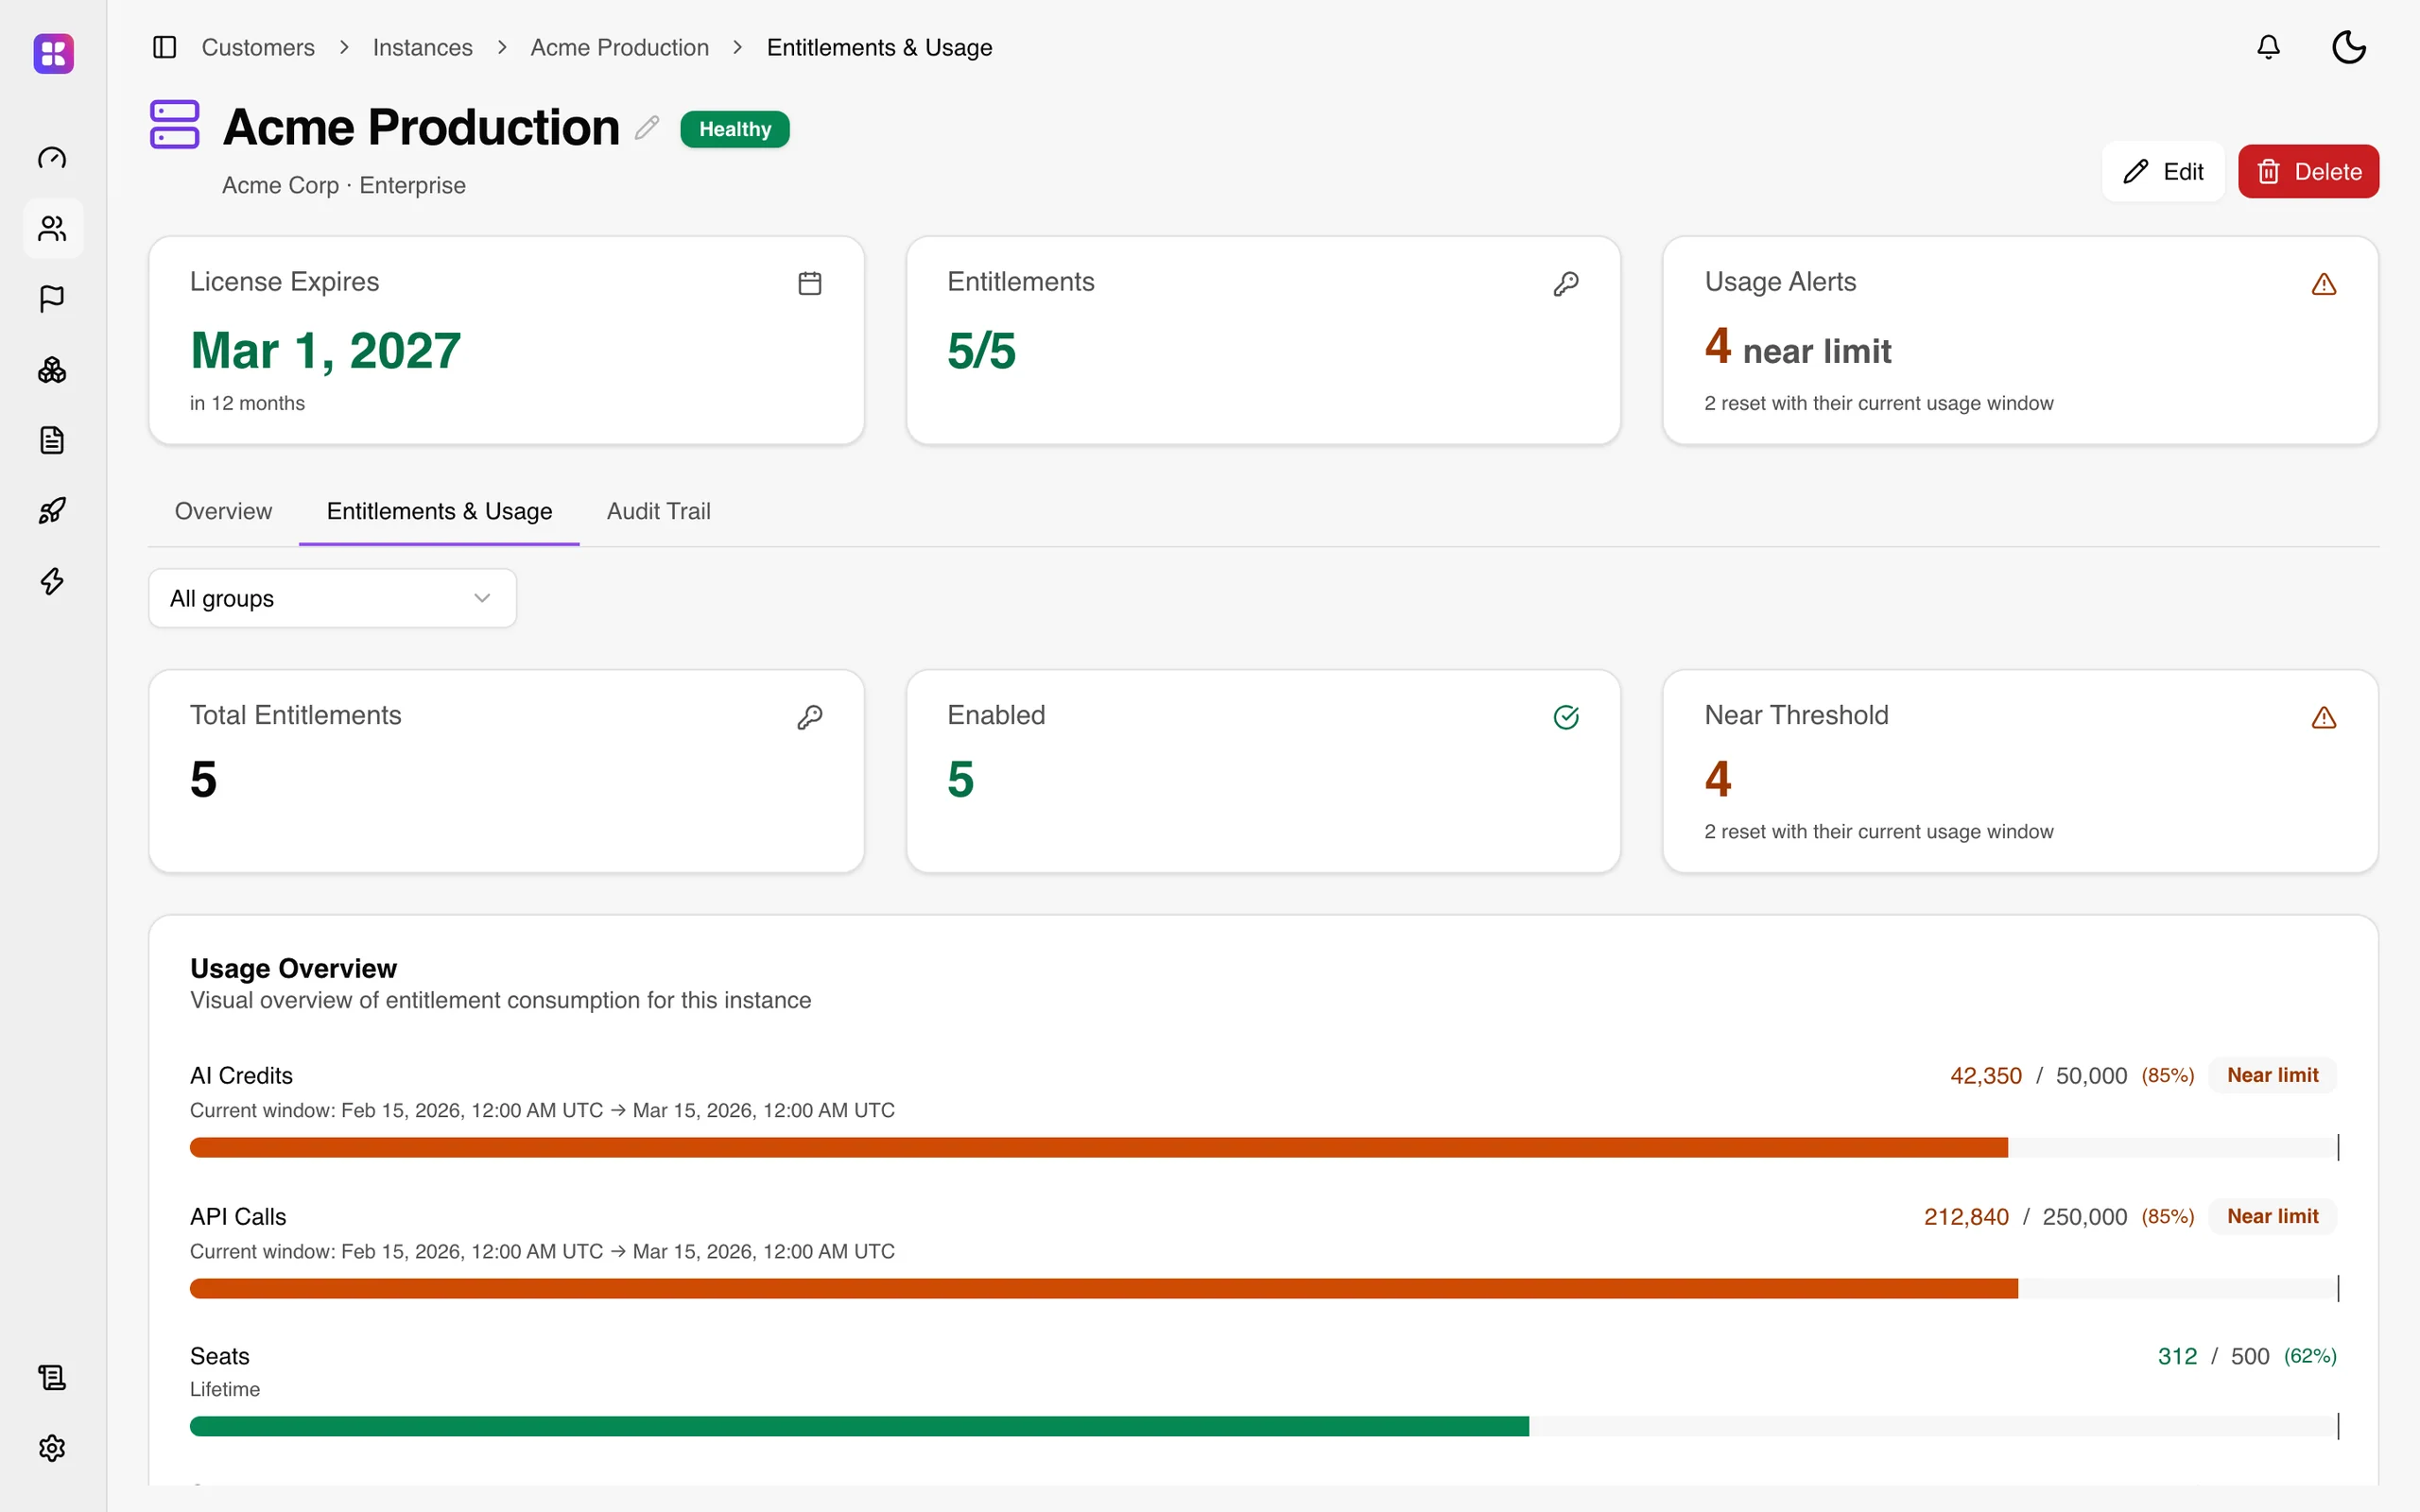The width and height of the screenshot is (2420, 1512).
Task: Click the pencil icon next to Acme Production
Action: pos(647,128)
